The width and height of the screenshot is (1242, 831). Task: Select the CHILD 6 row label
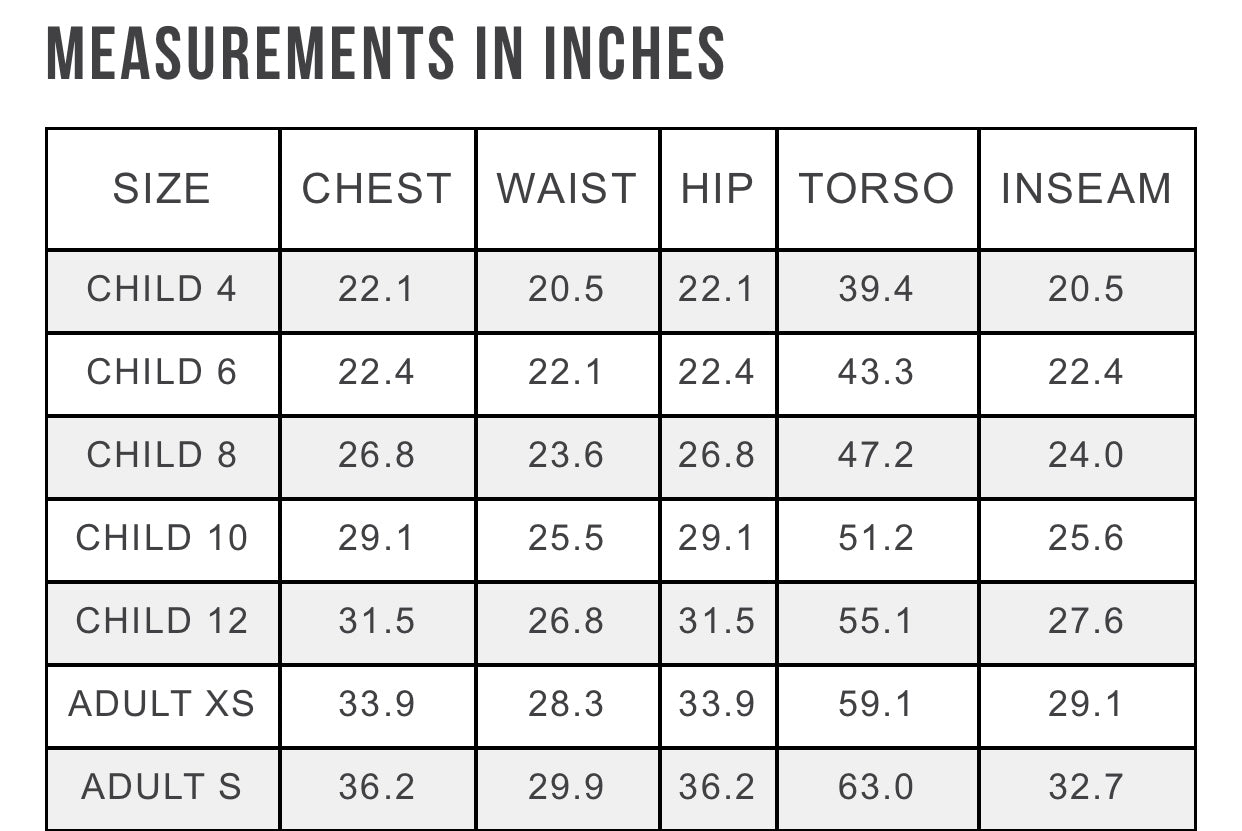click(162, 372)
